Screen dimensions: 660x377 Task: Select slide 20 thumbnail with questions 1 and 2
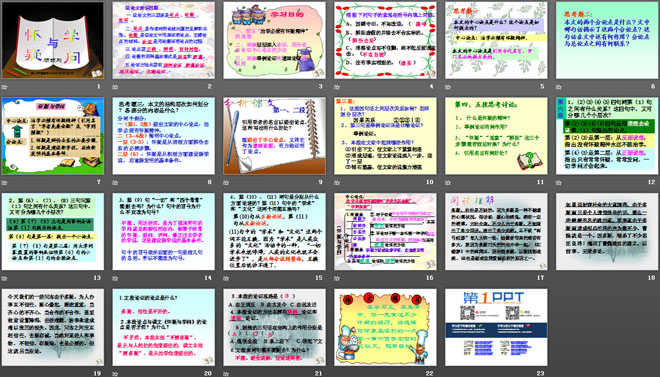pyautogui.click(x=164, y=327)
